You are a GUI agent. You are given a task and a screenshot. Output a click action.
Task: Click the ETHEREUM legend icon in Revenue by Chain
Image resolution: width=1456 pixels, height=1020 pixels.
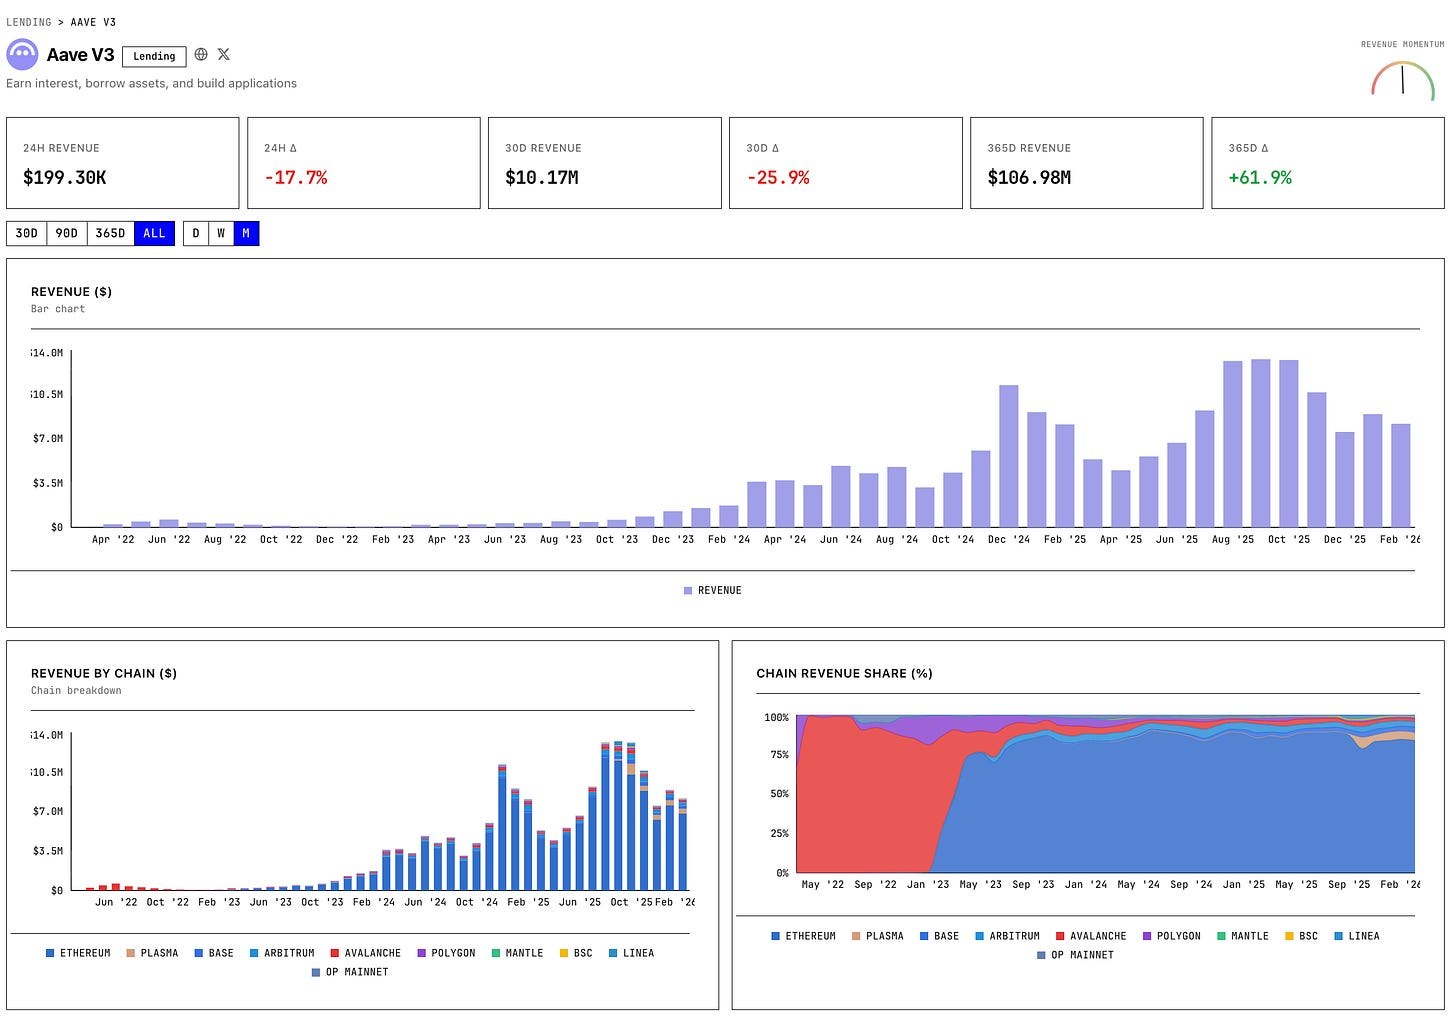pos(50,954)
